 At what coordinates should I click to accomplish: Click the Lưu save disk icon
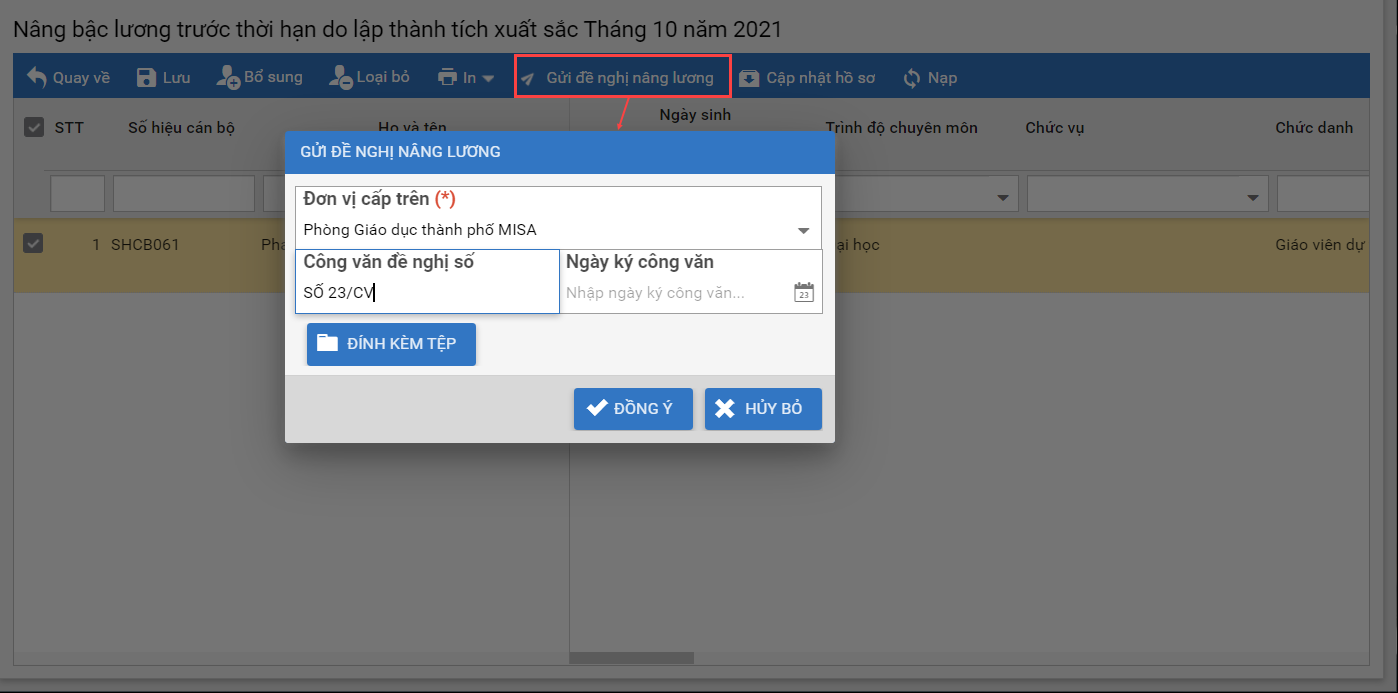pos(146,78)
